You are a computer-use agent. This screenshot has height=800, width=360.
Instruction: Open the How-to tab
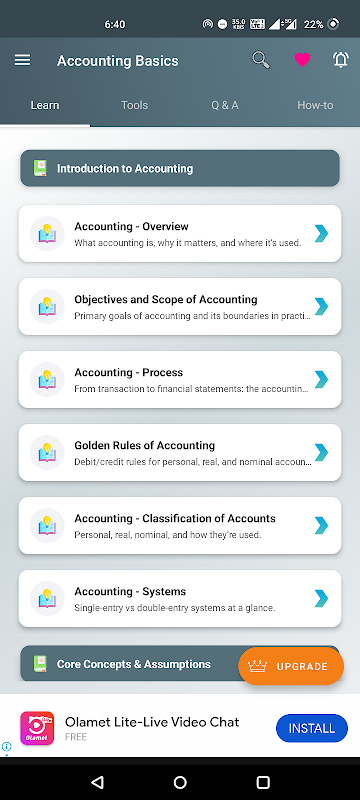click(x=315, y=106)
